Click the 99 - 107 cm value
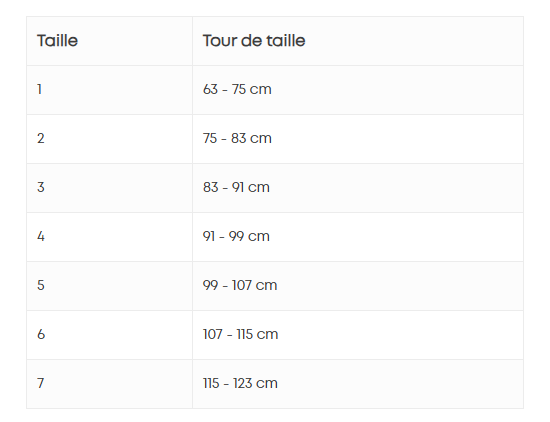The width and height of the screenshot is (550, 422). [x=240, y=285]
